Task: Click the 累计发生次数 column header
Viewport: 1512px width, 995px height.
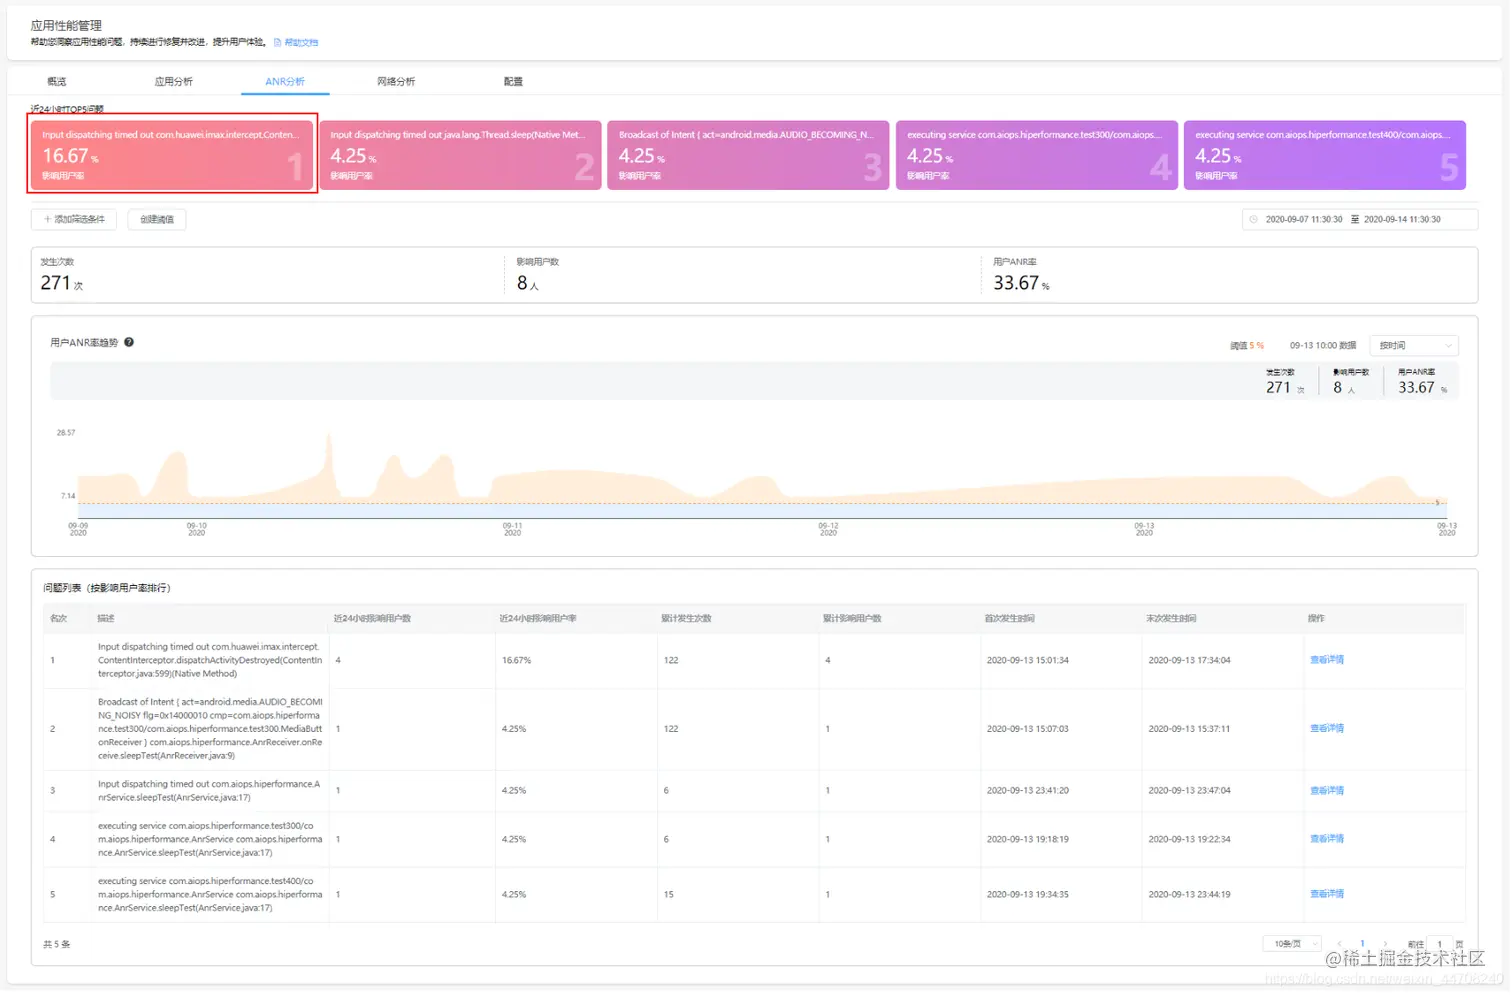Action: [686, 618]
